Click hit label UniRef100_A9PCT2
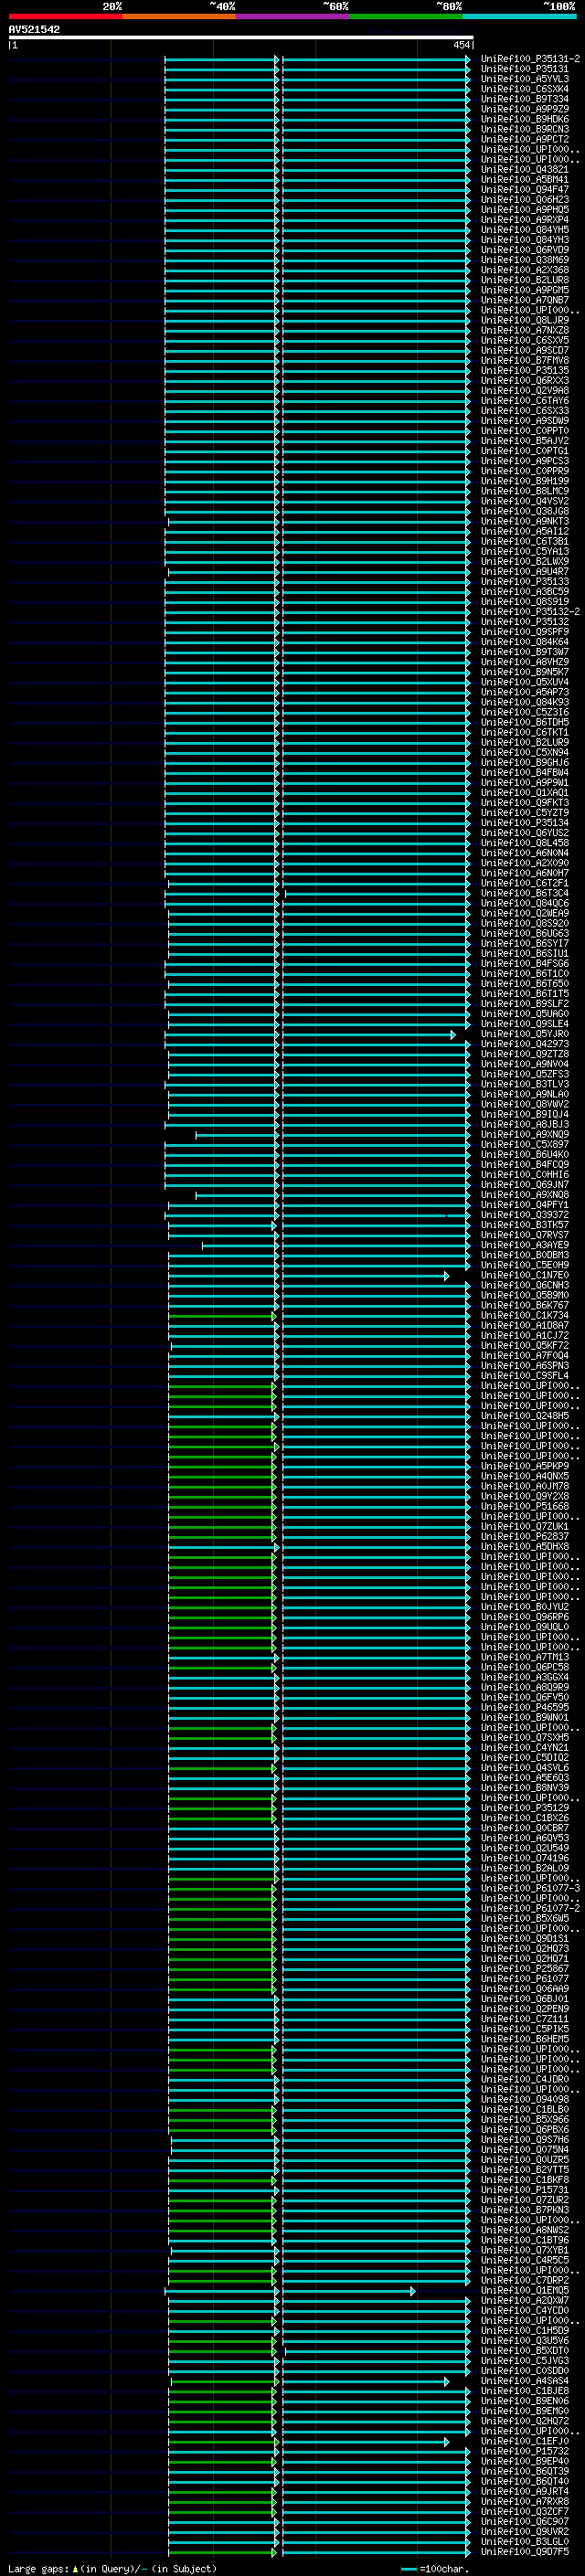585x2576 pixels. [525, 139]
